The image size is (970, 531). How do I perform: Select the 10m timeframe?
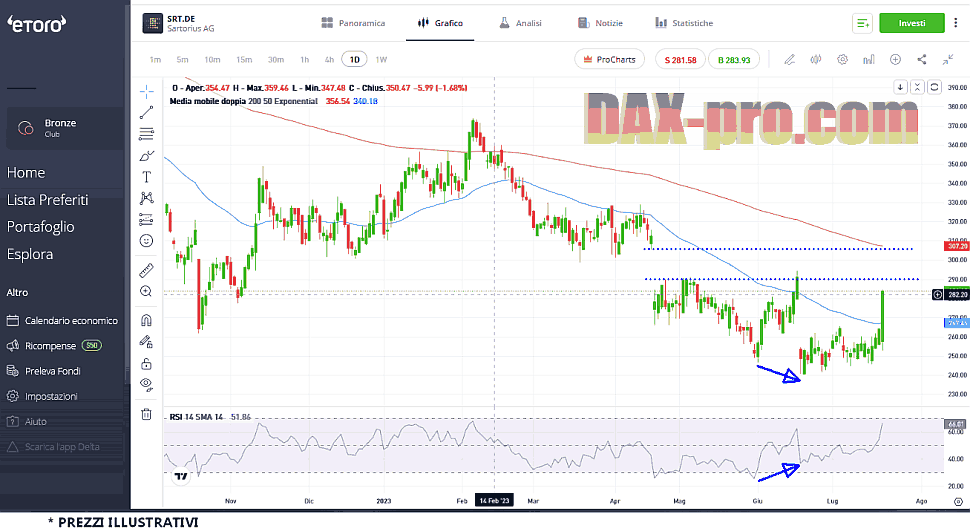tap(212, 59)
